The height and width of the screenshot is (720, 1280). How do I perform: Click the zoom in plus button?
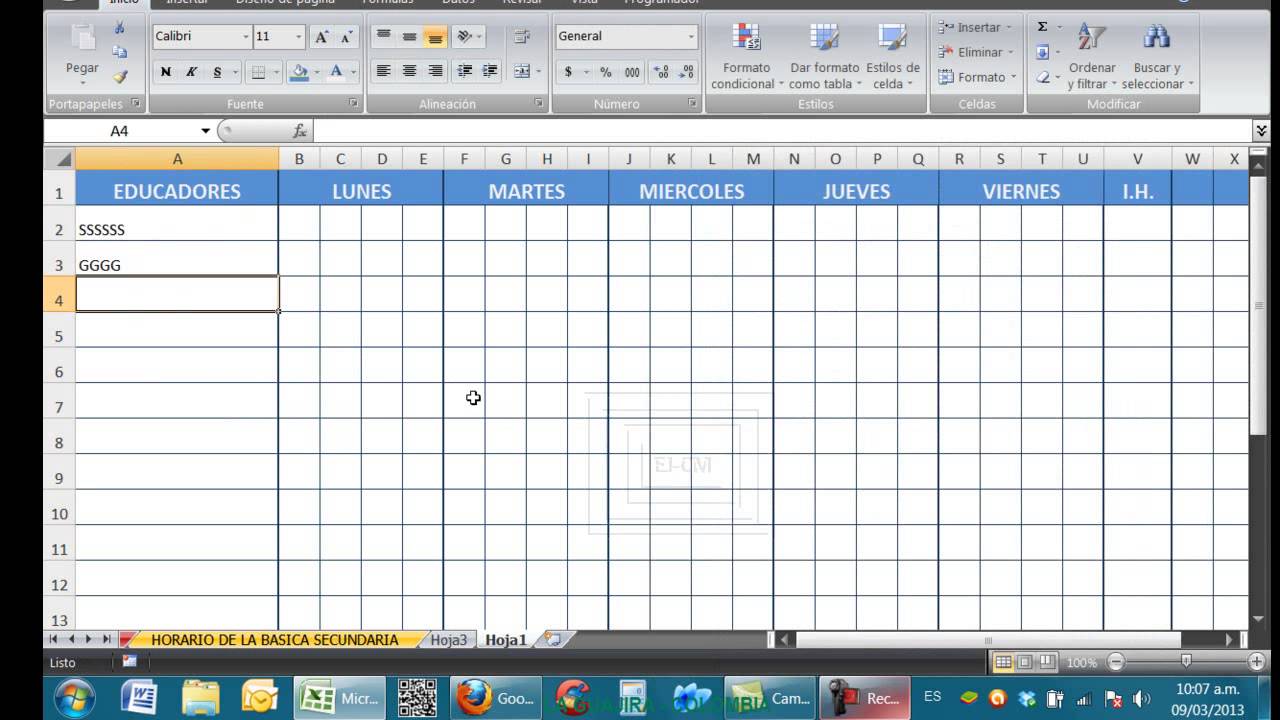1257,662
